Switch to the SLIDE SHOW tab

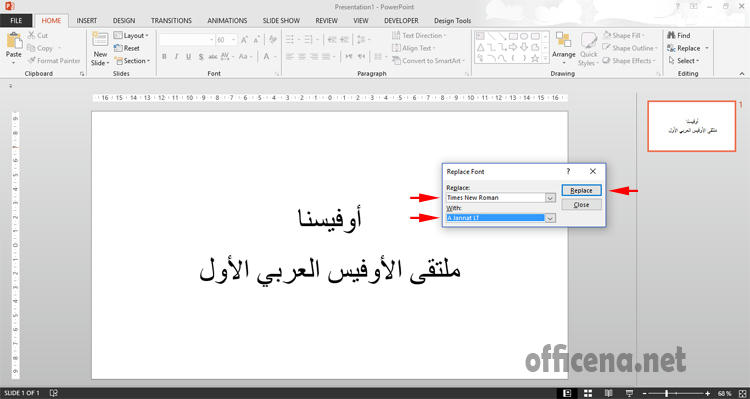pos(281,21)
